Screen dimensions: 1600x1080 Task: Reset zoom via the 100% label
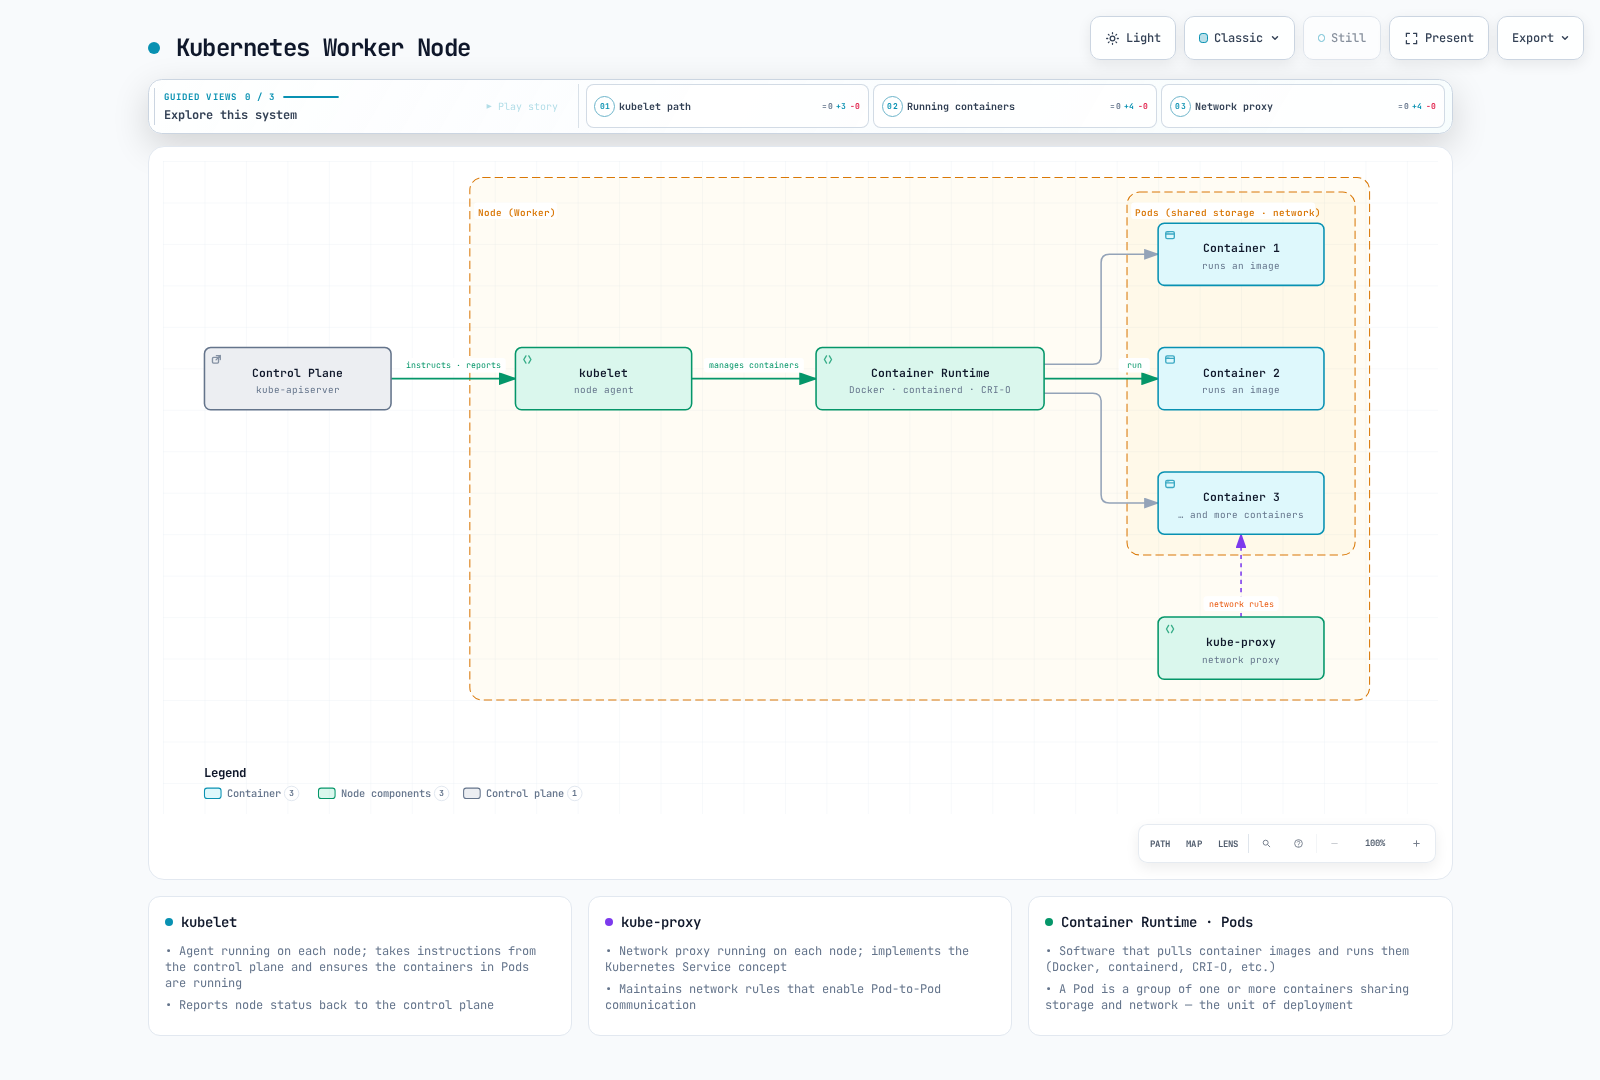pos(1375,844)
